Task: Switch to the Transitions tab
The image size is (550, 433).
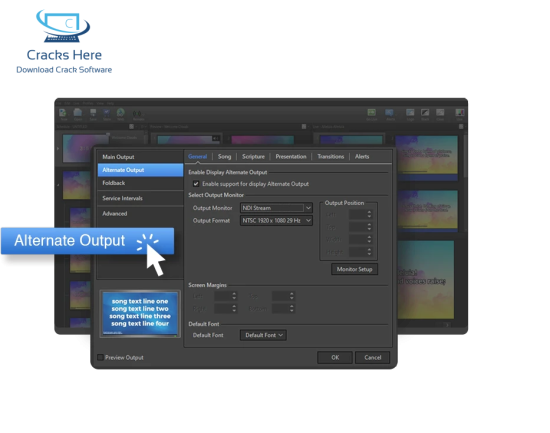Action: coord(331,156)
